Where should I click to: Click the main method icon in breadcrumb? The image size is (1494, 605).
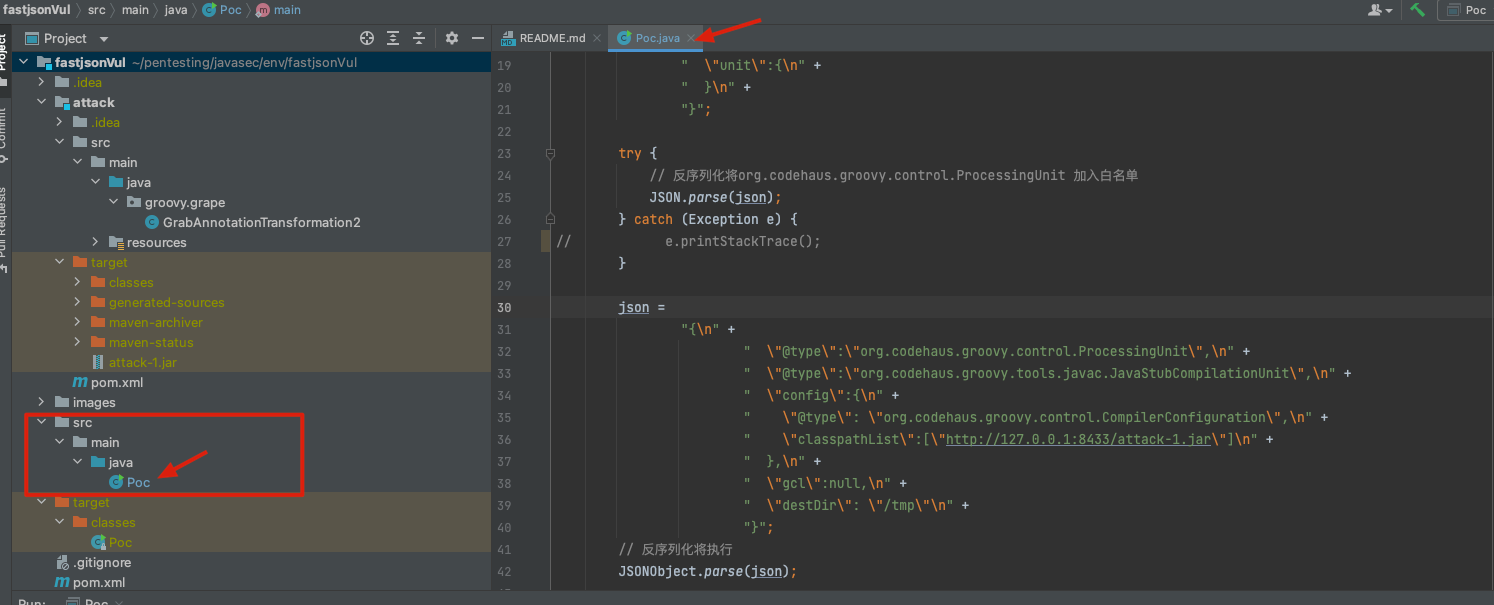pyautogui.click(x=262, y=10)
